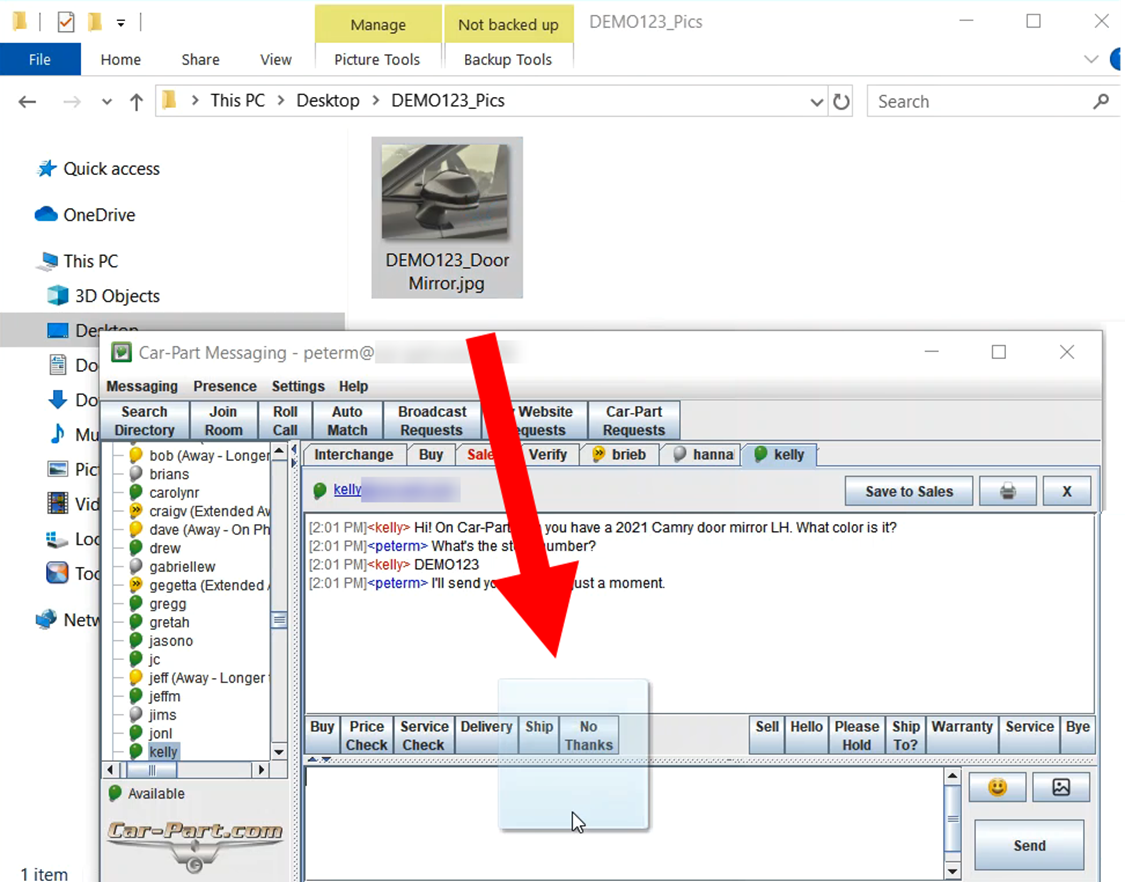
Task: Switch to the Interchange tab
Action: tap(354, 455)
